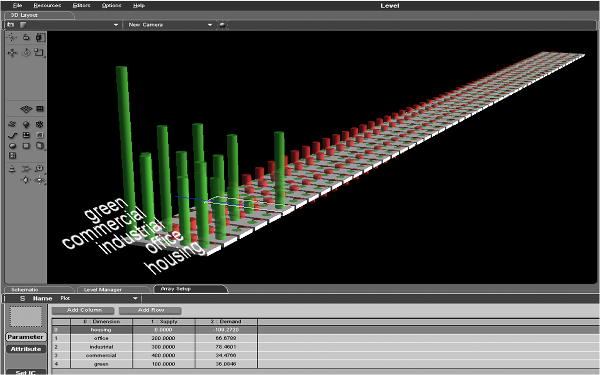Click the curve path tool icon
The width and height of the screenshot is (600, 375).
[12, 135]
